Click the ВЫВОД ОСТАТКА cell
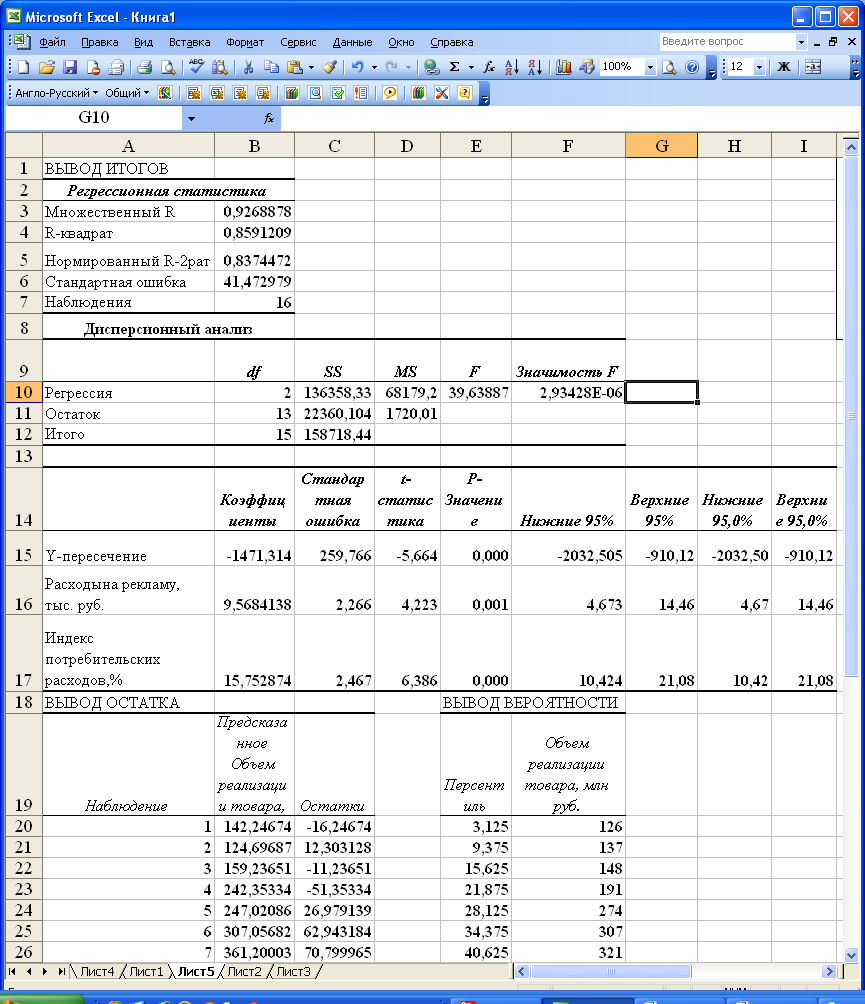865x1004 pixels. (x=128, y=702)
